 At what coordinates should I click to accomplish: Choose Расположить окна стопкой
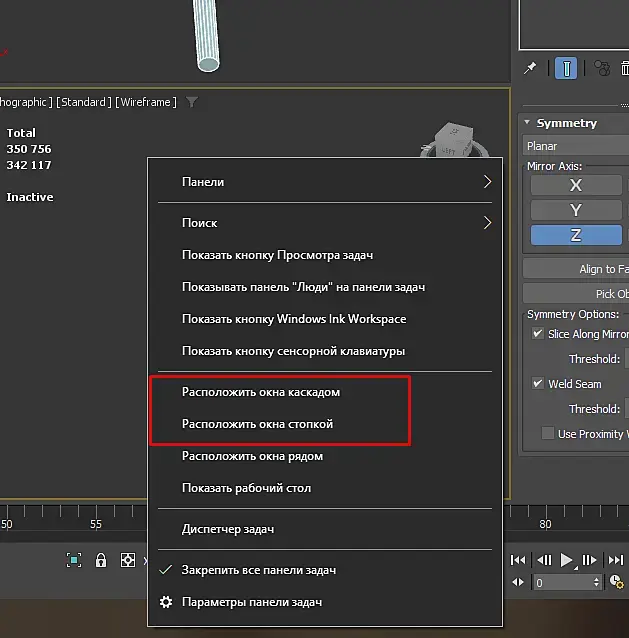pyautogui.click(x=325, y=424)
